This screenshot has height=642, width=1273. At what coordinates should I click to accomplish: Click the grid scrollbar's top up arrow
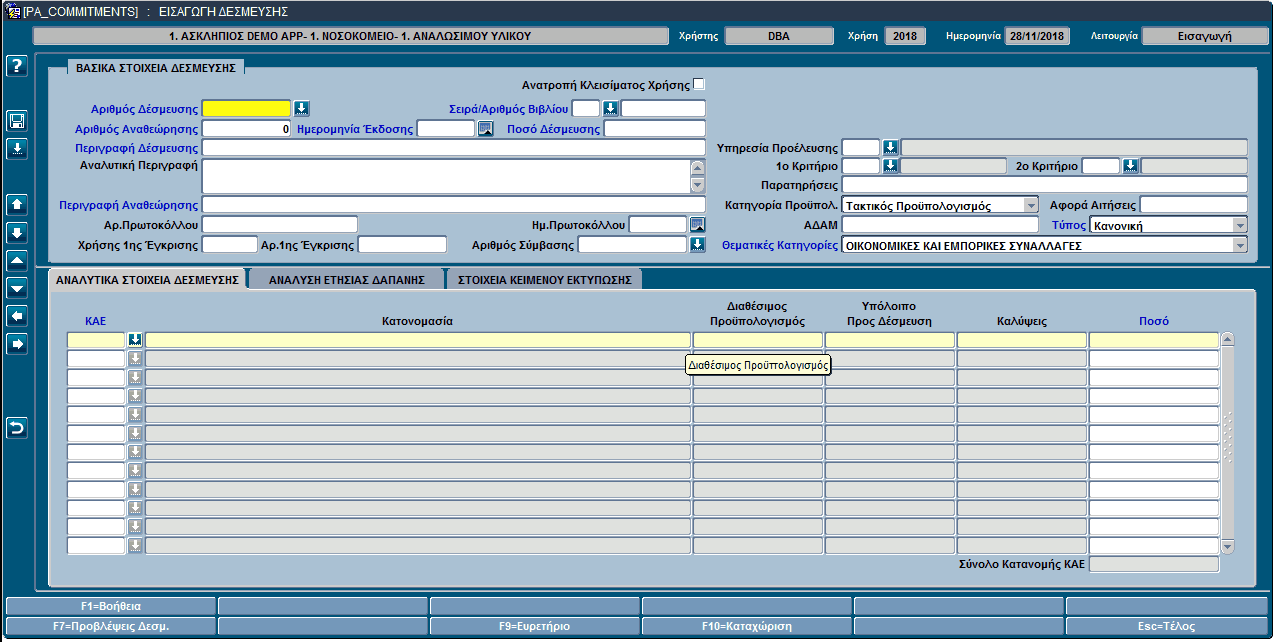(1228, 339)
